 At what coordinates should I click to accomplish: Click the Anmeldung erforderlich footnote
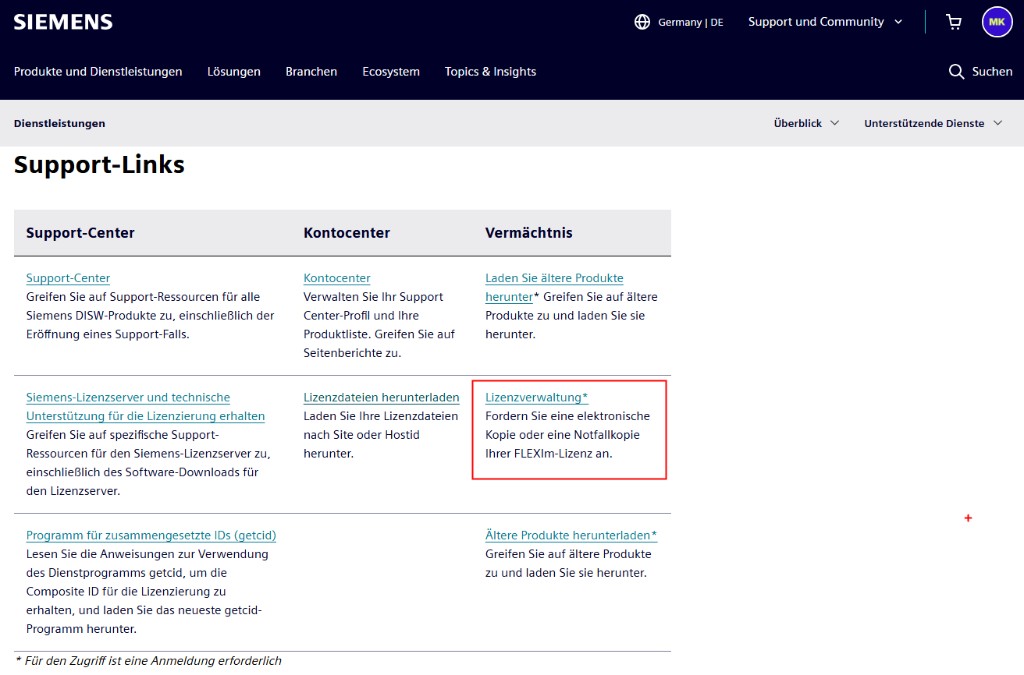(149, 661)
